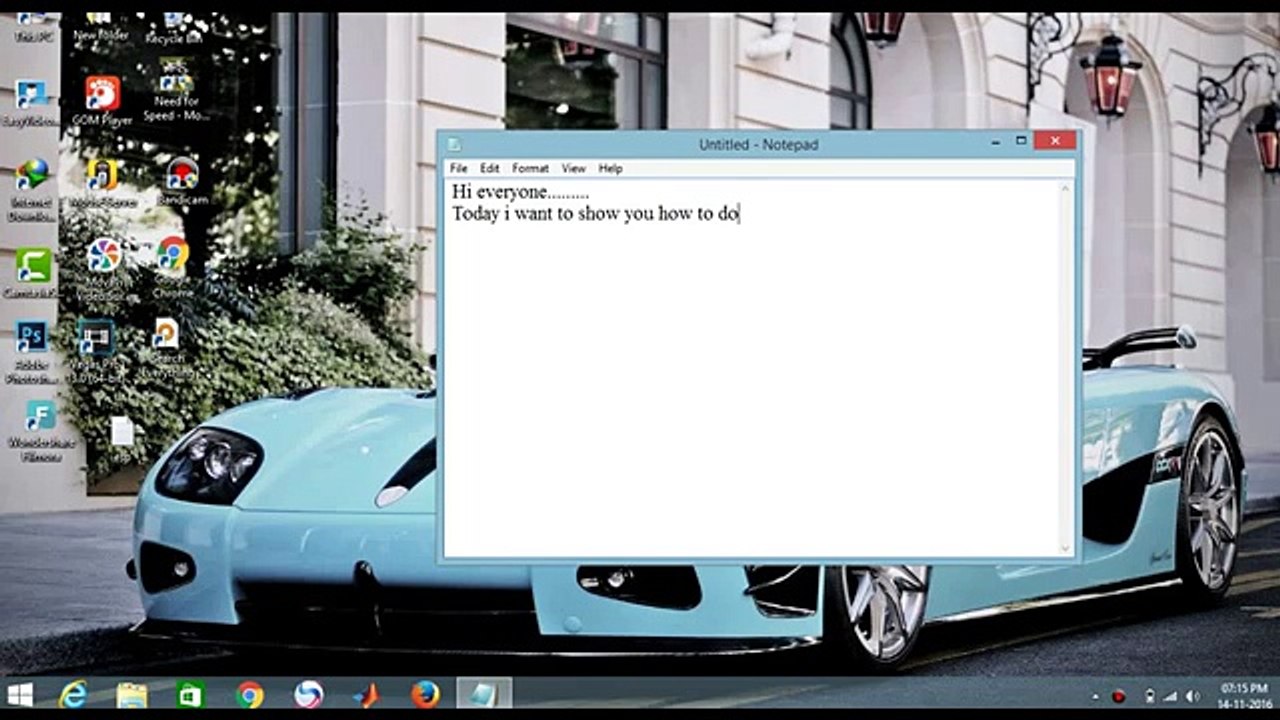Open the Windows Store taskbar icon
Screen dimensions: 1280x720
[190, 694]
